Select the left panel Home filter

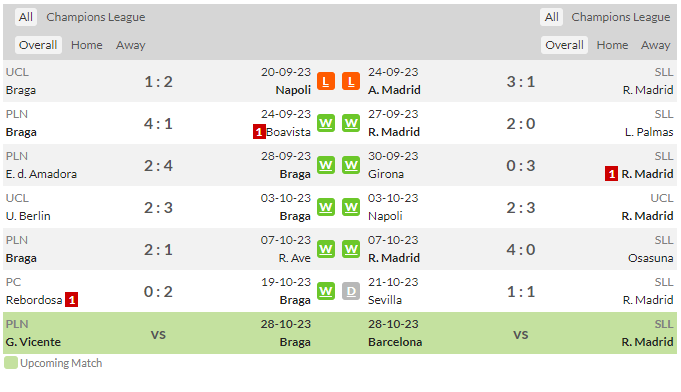[87, 45]
